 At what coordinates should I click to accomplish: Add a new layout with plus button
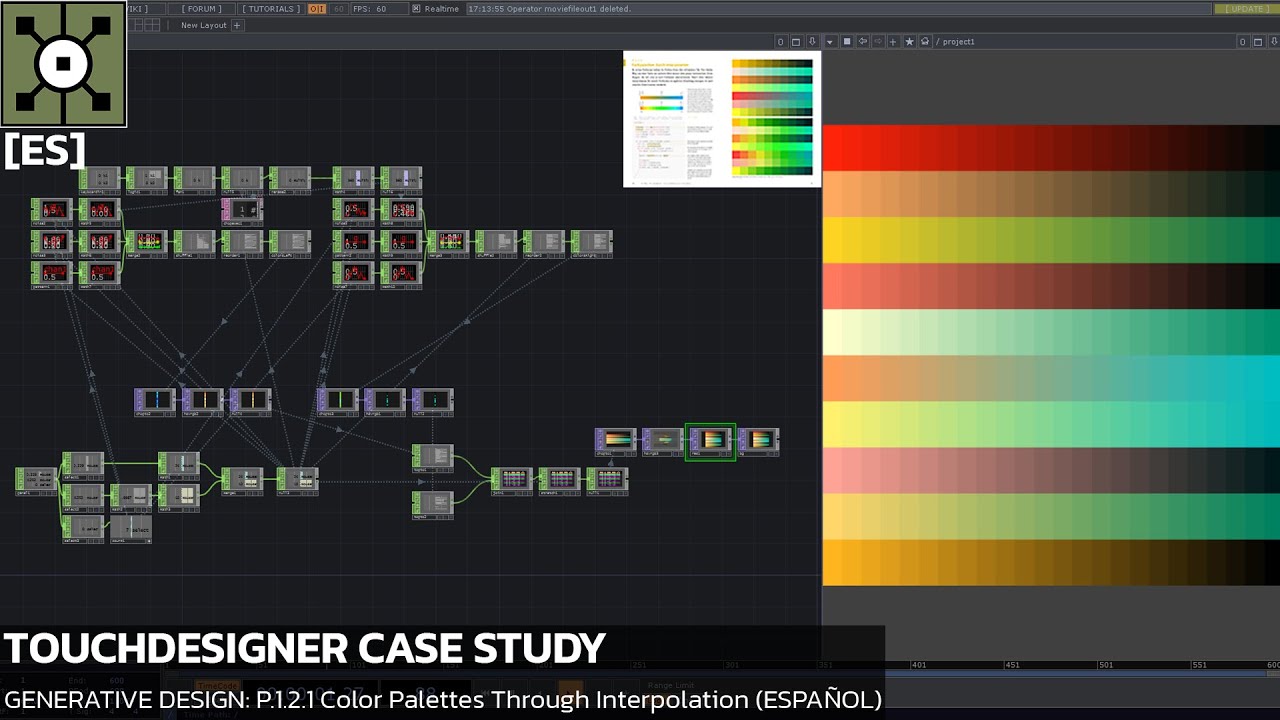(x=237, y=25)
